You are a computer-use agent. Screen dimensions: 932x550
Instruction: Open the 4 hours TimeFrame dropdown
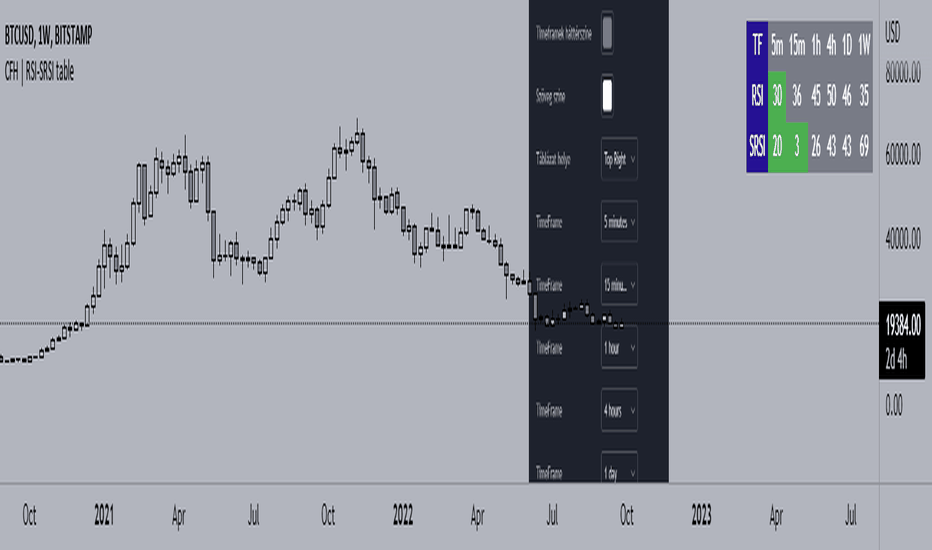619,410
